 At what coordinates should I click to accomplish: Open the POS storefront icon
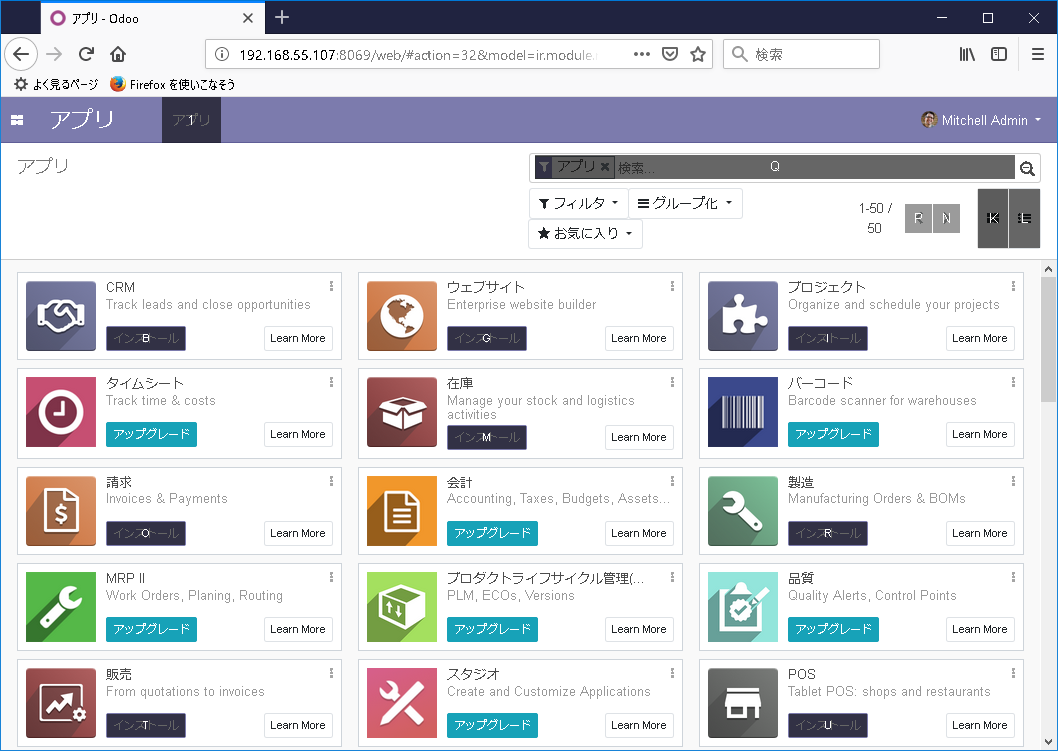click(743, 703)
